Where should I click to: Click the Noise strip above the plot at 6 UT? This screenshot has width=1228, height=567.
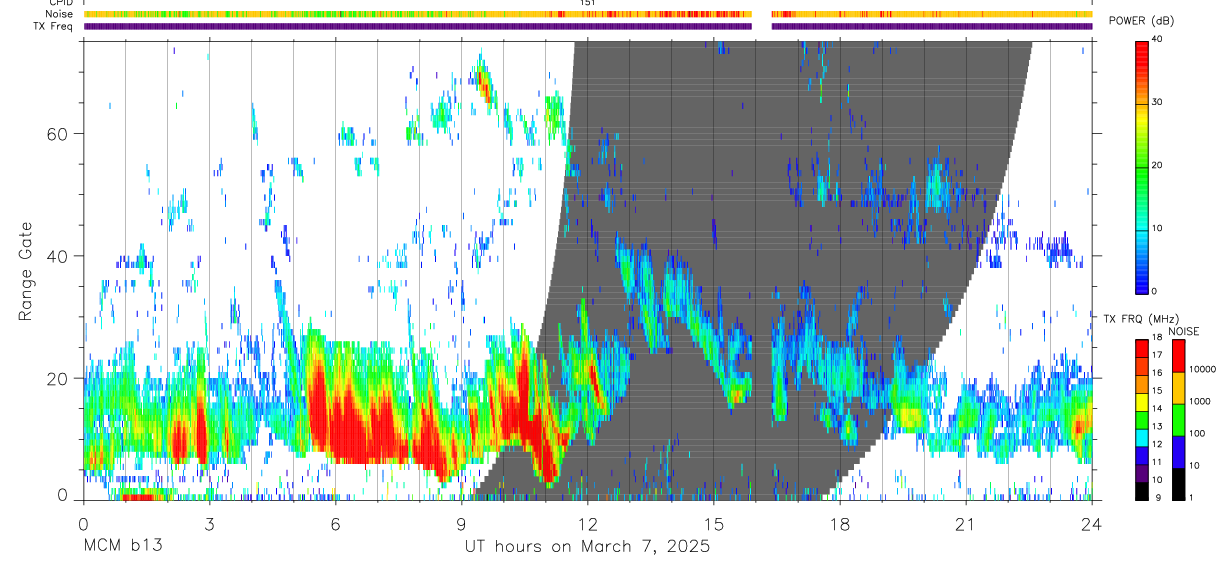click(335, 14)
